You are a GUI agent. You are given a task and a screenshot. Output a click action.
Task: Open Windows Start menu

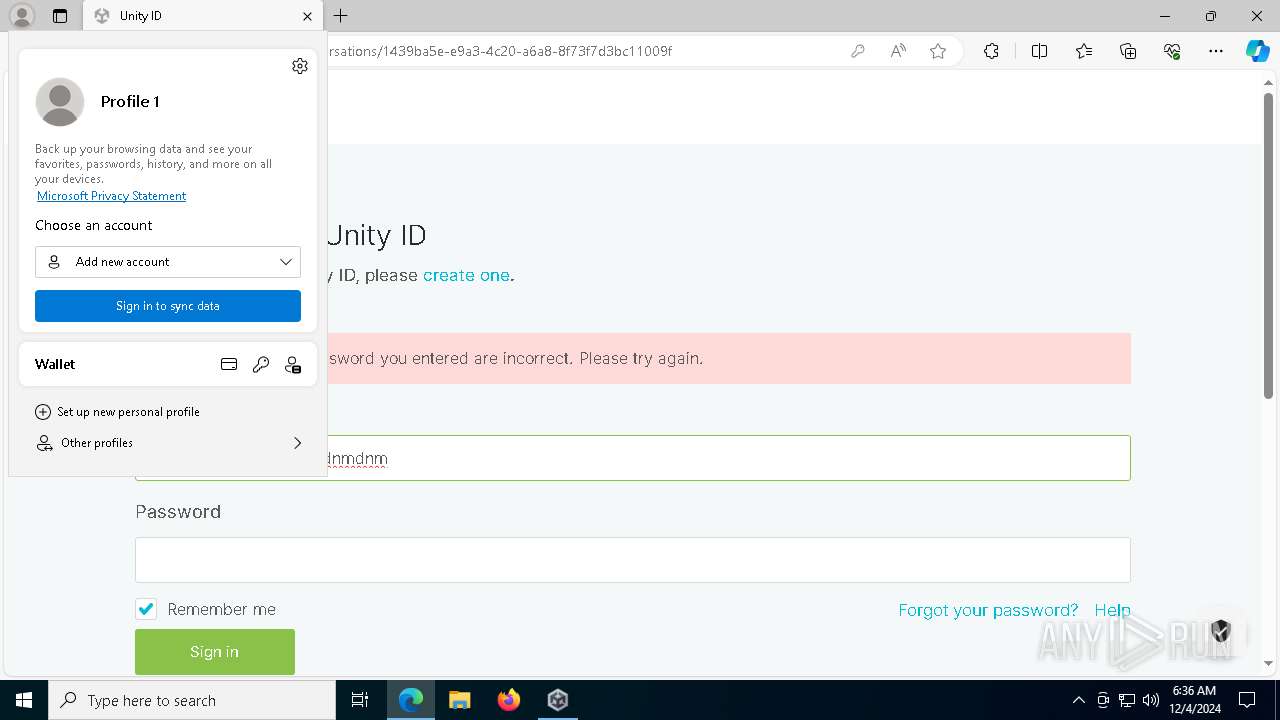[x=24, y=700]
